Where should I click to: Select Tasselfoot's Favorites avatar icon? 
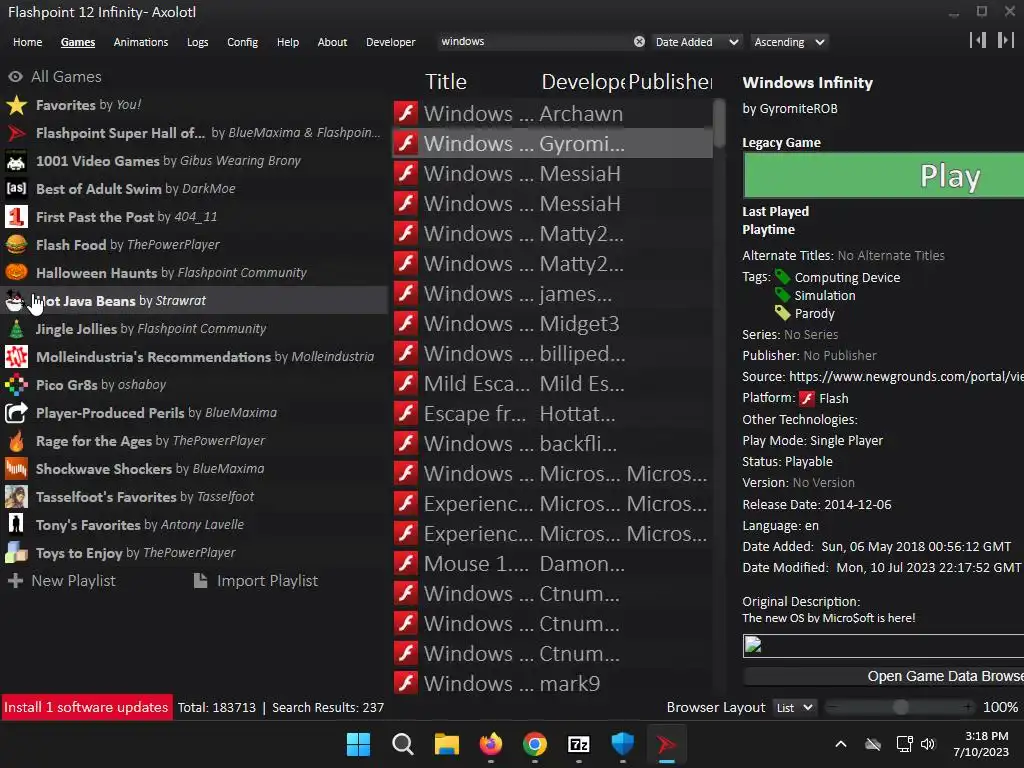[x=16, y=497]
